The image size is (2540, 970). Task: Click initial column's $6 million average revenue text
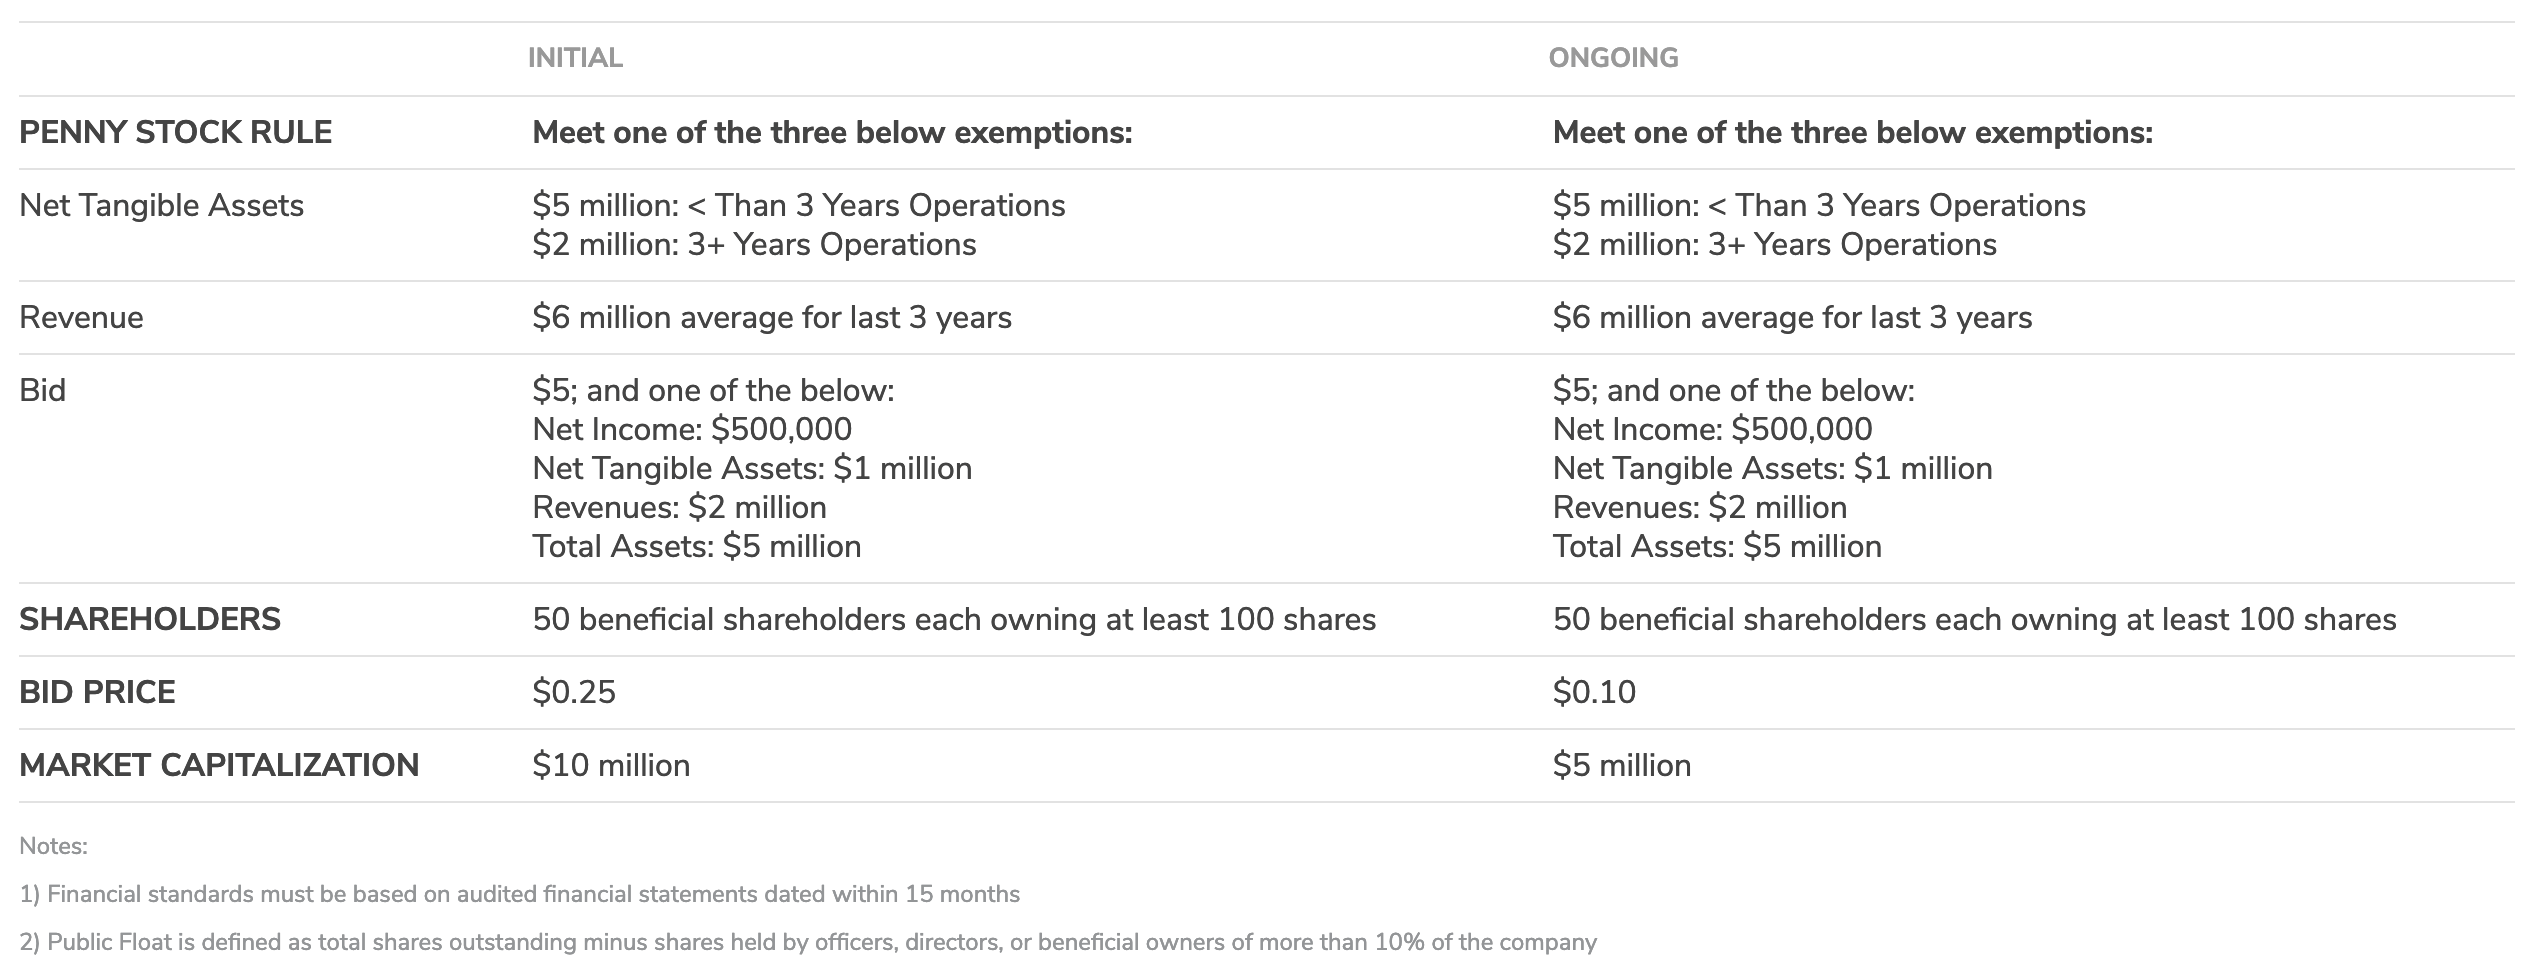(x=772, y=317)
